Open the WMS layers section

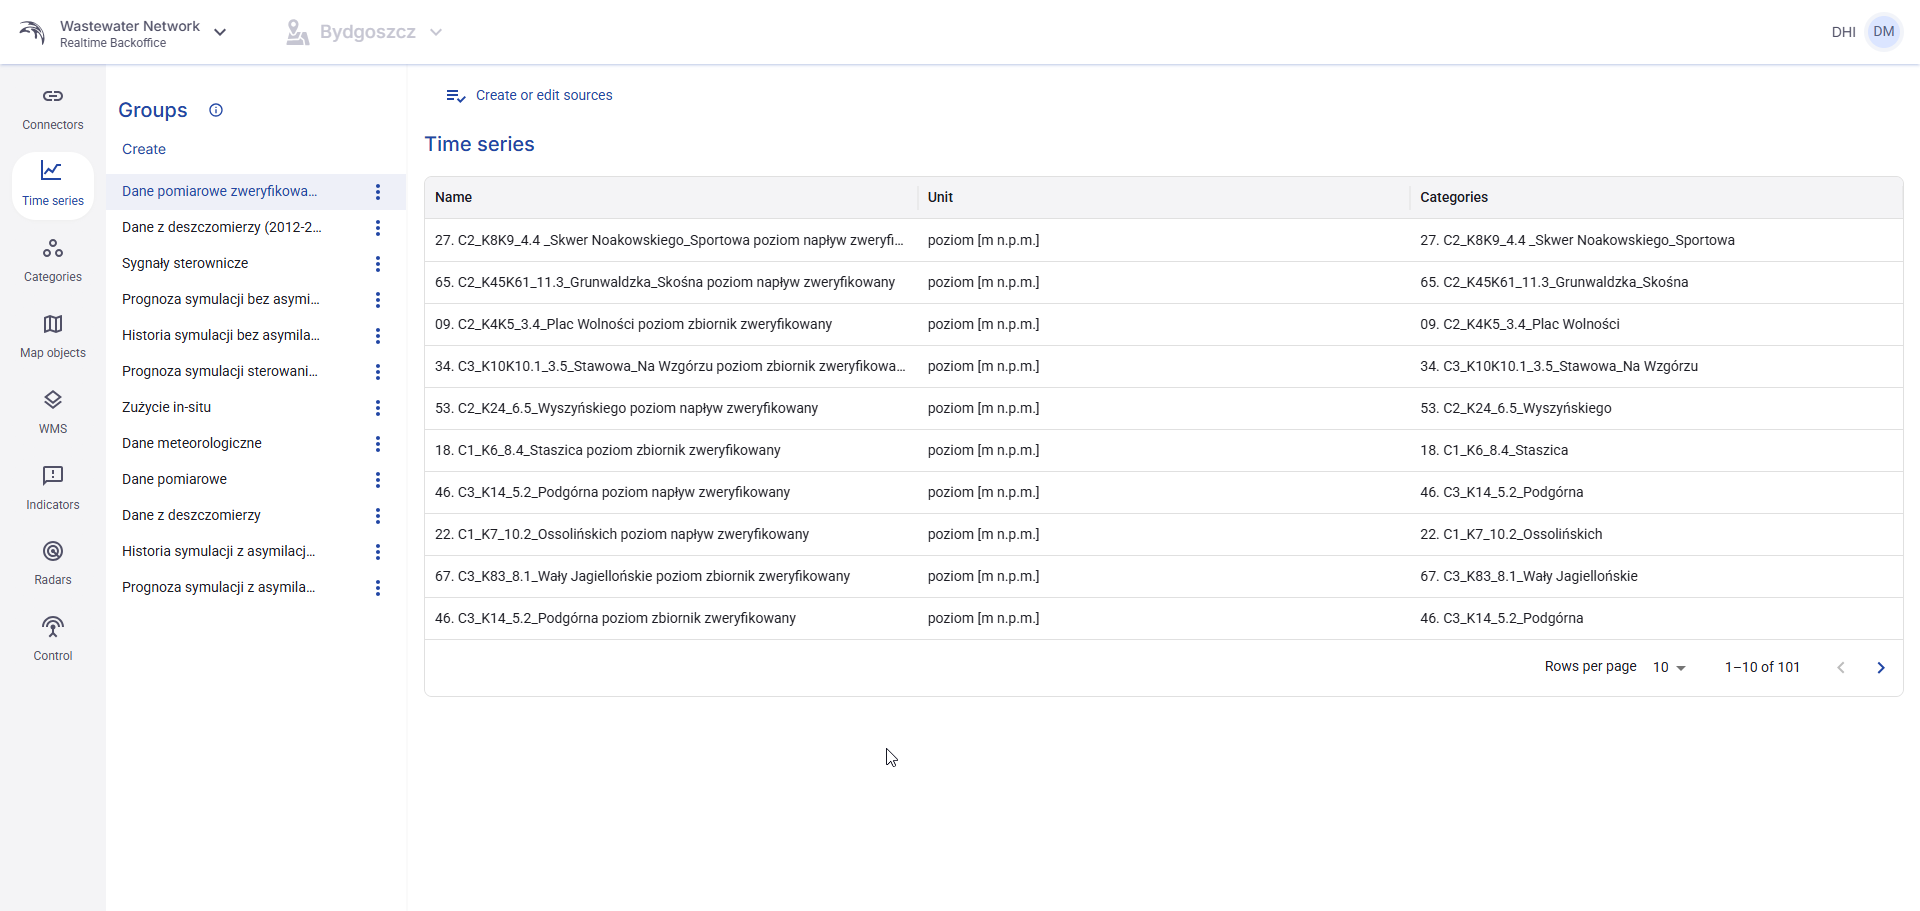point(53,413)
